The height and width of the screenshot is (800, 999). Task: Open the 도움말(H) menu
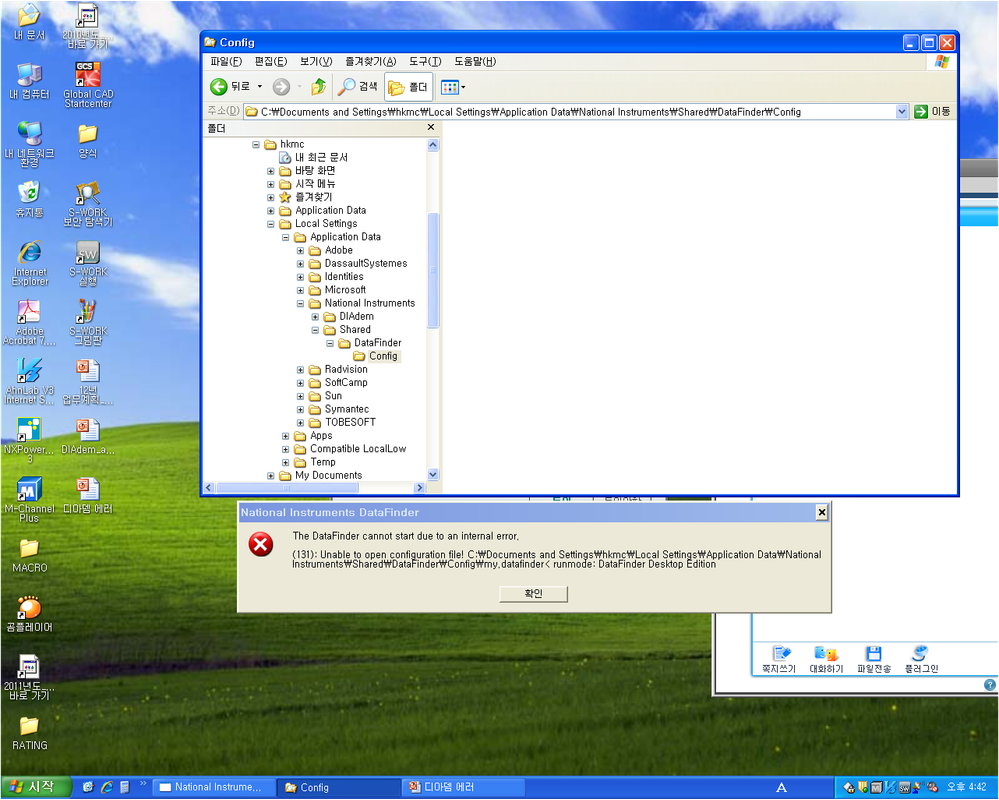pos(475,62)
